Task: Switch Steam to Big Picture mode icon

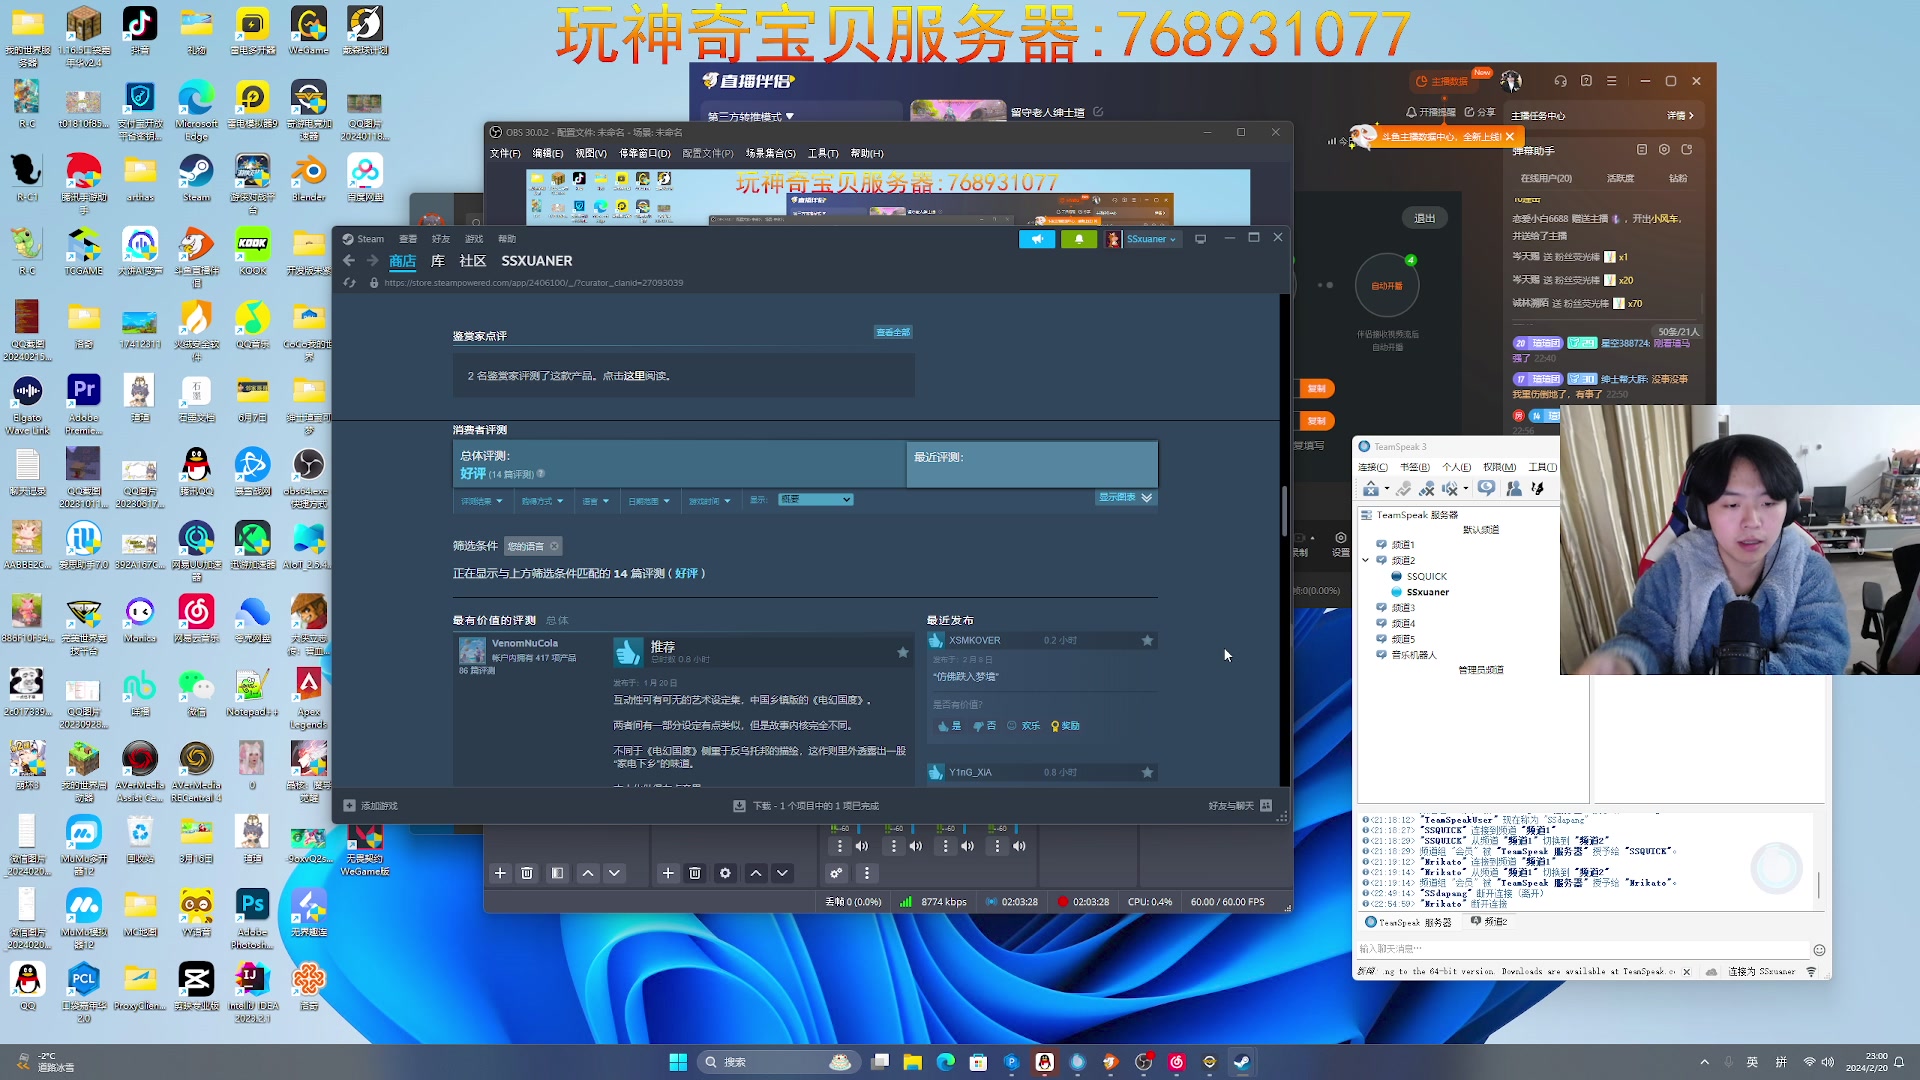Action: pyautogui.click(x=1200, y=239)
